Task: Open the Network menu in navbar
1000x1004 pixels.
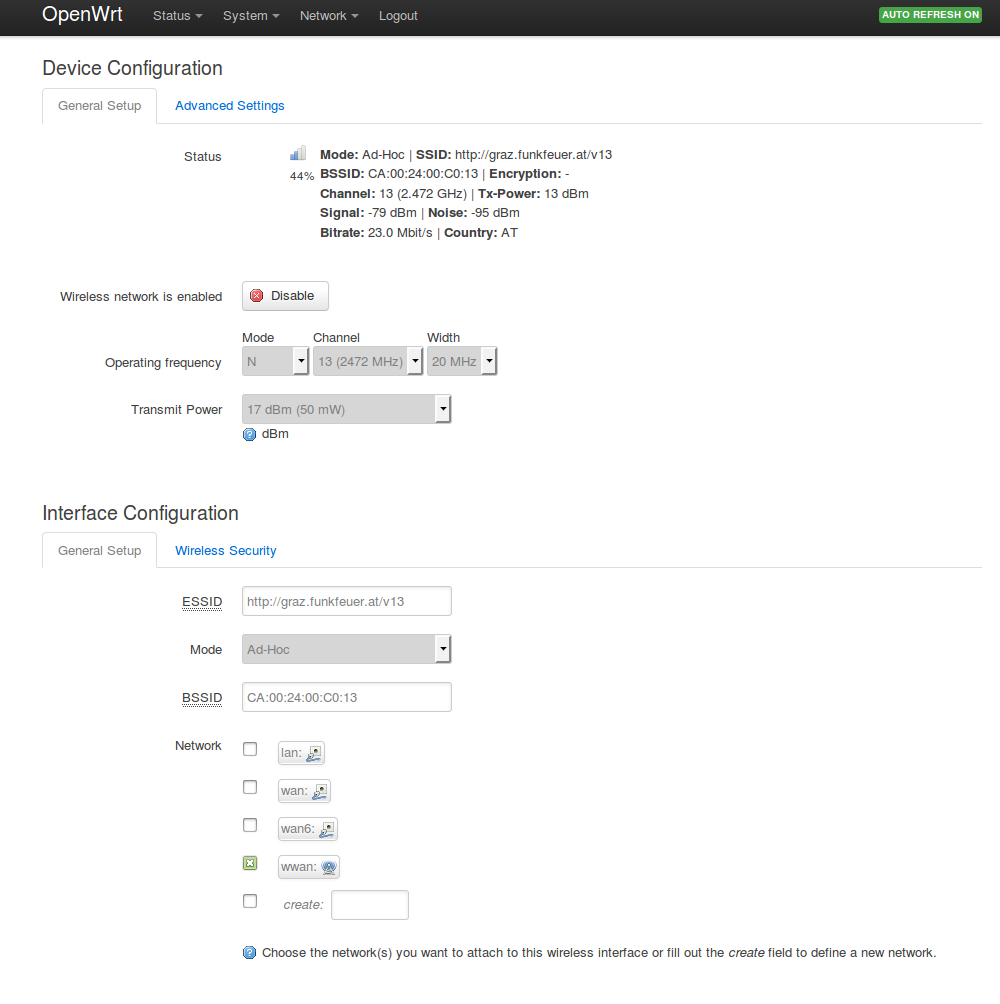Action: [x=328, y=16]
